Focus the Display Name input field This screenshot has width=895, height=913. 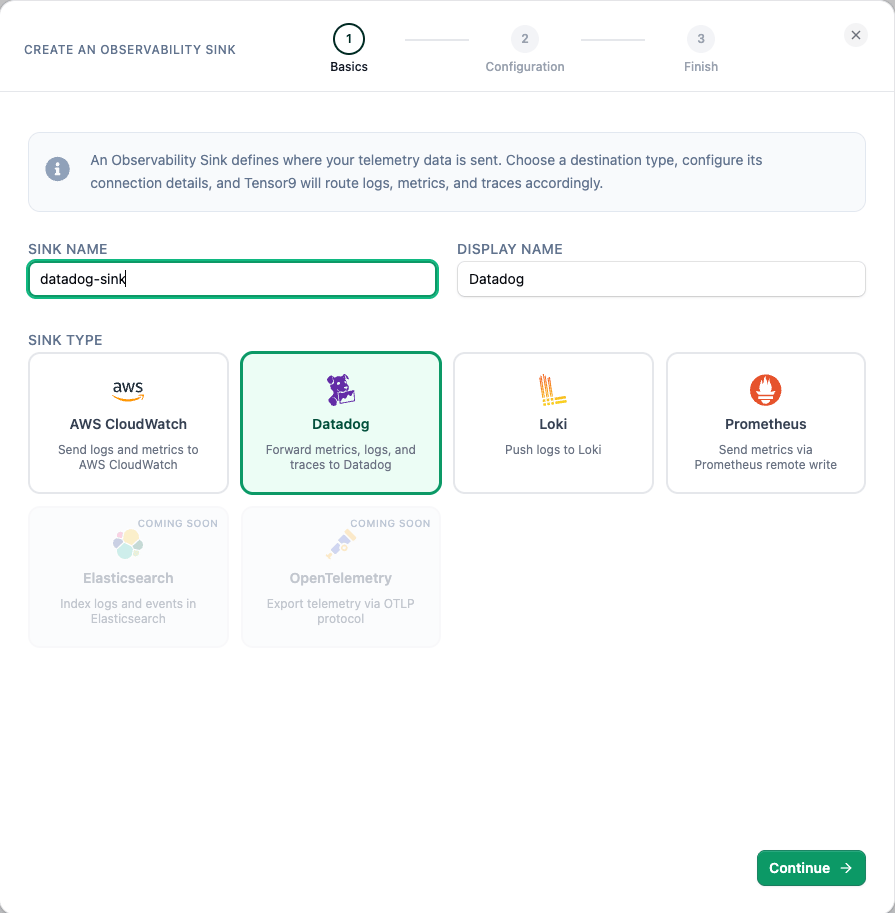point(661,279)
